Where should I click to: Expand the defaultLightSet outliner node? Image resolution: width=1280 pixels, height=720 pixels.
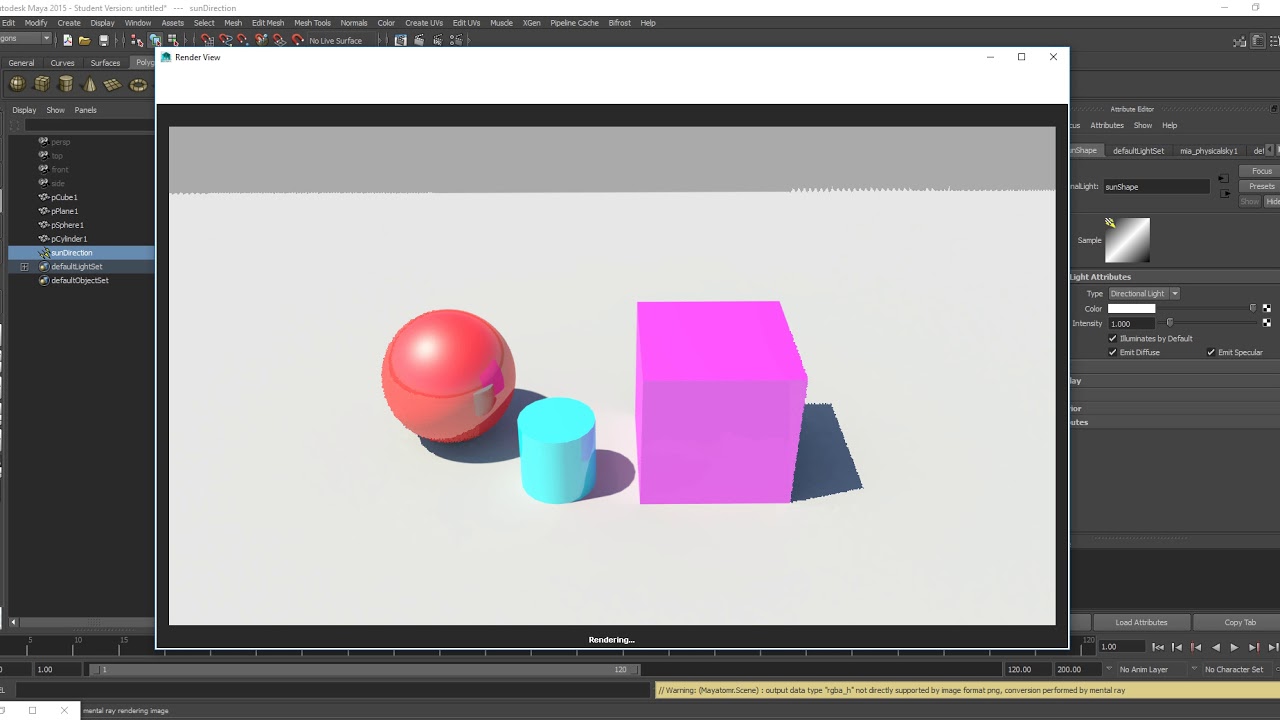[x=24, y=267]
